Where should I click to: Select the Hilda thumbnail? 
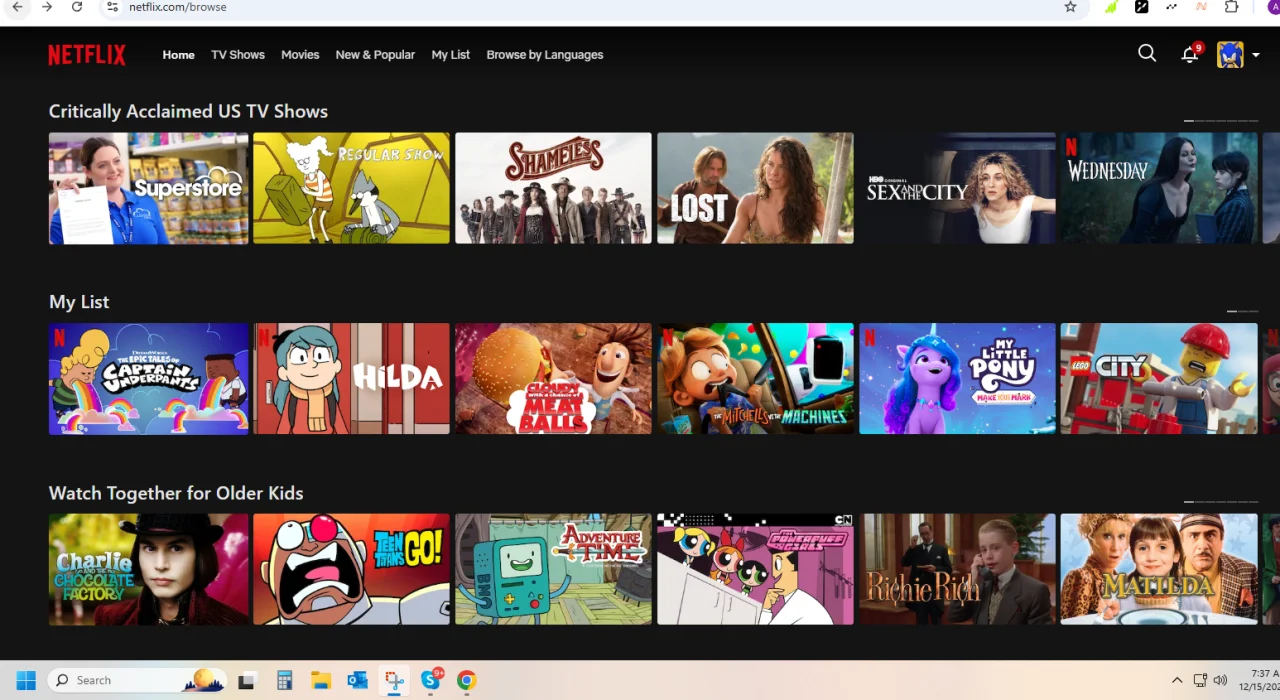point(351,379)
